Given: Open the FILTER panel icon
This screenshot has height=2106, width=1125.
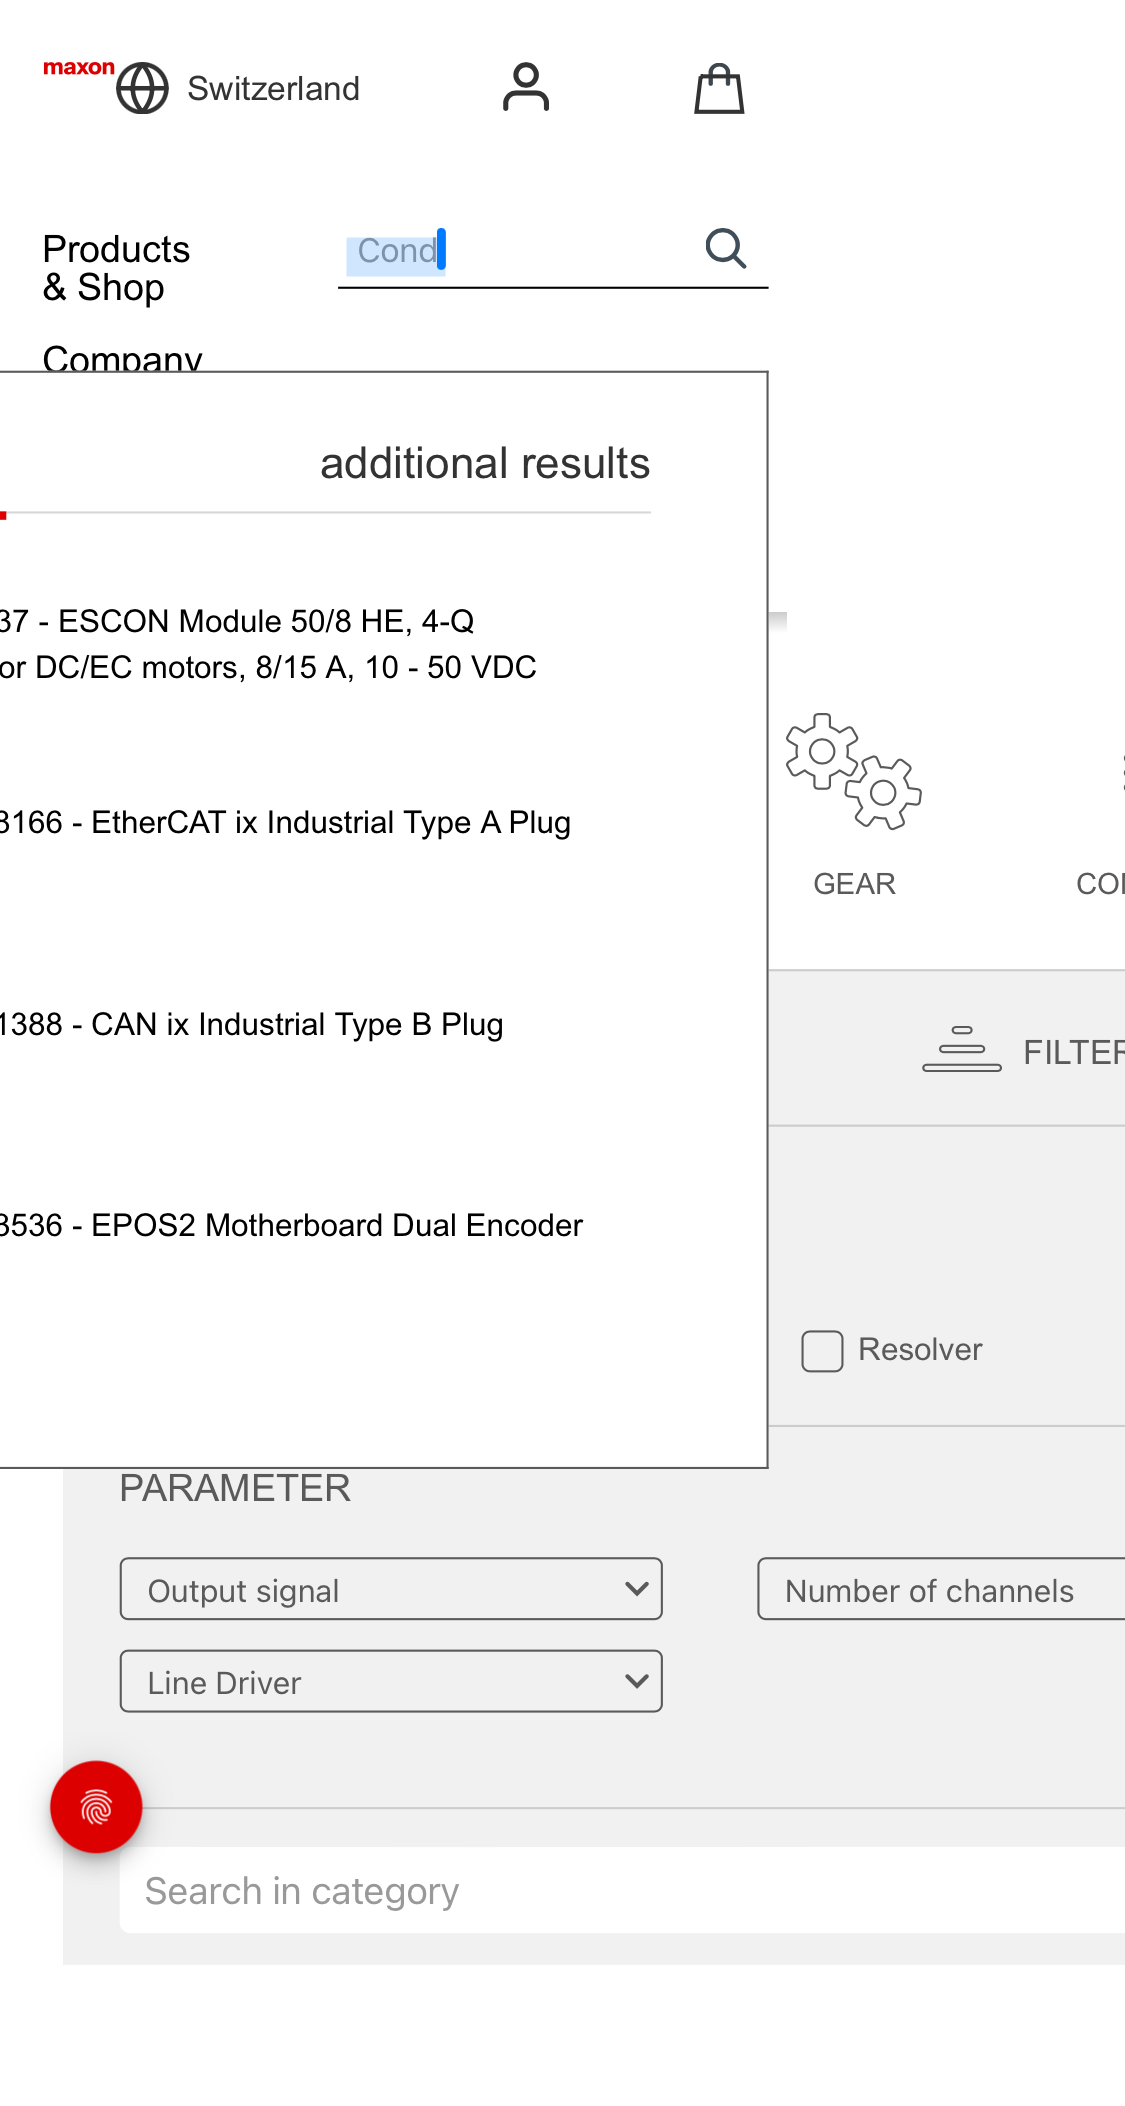Looking at the screenshot, I should (961, 1050).
